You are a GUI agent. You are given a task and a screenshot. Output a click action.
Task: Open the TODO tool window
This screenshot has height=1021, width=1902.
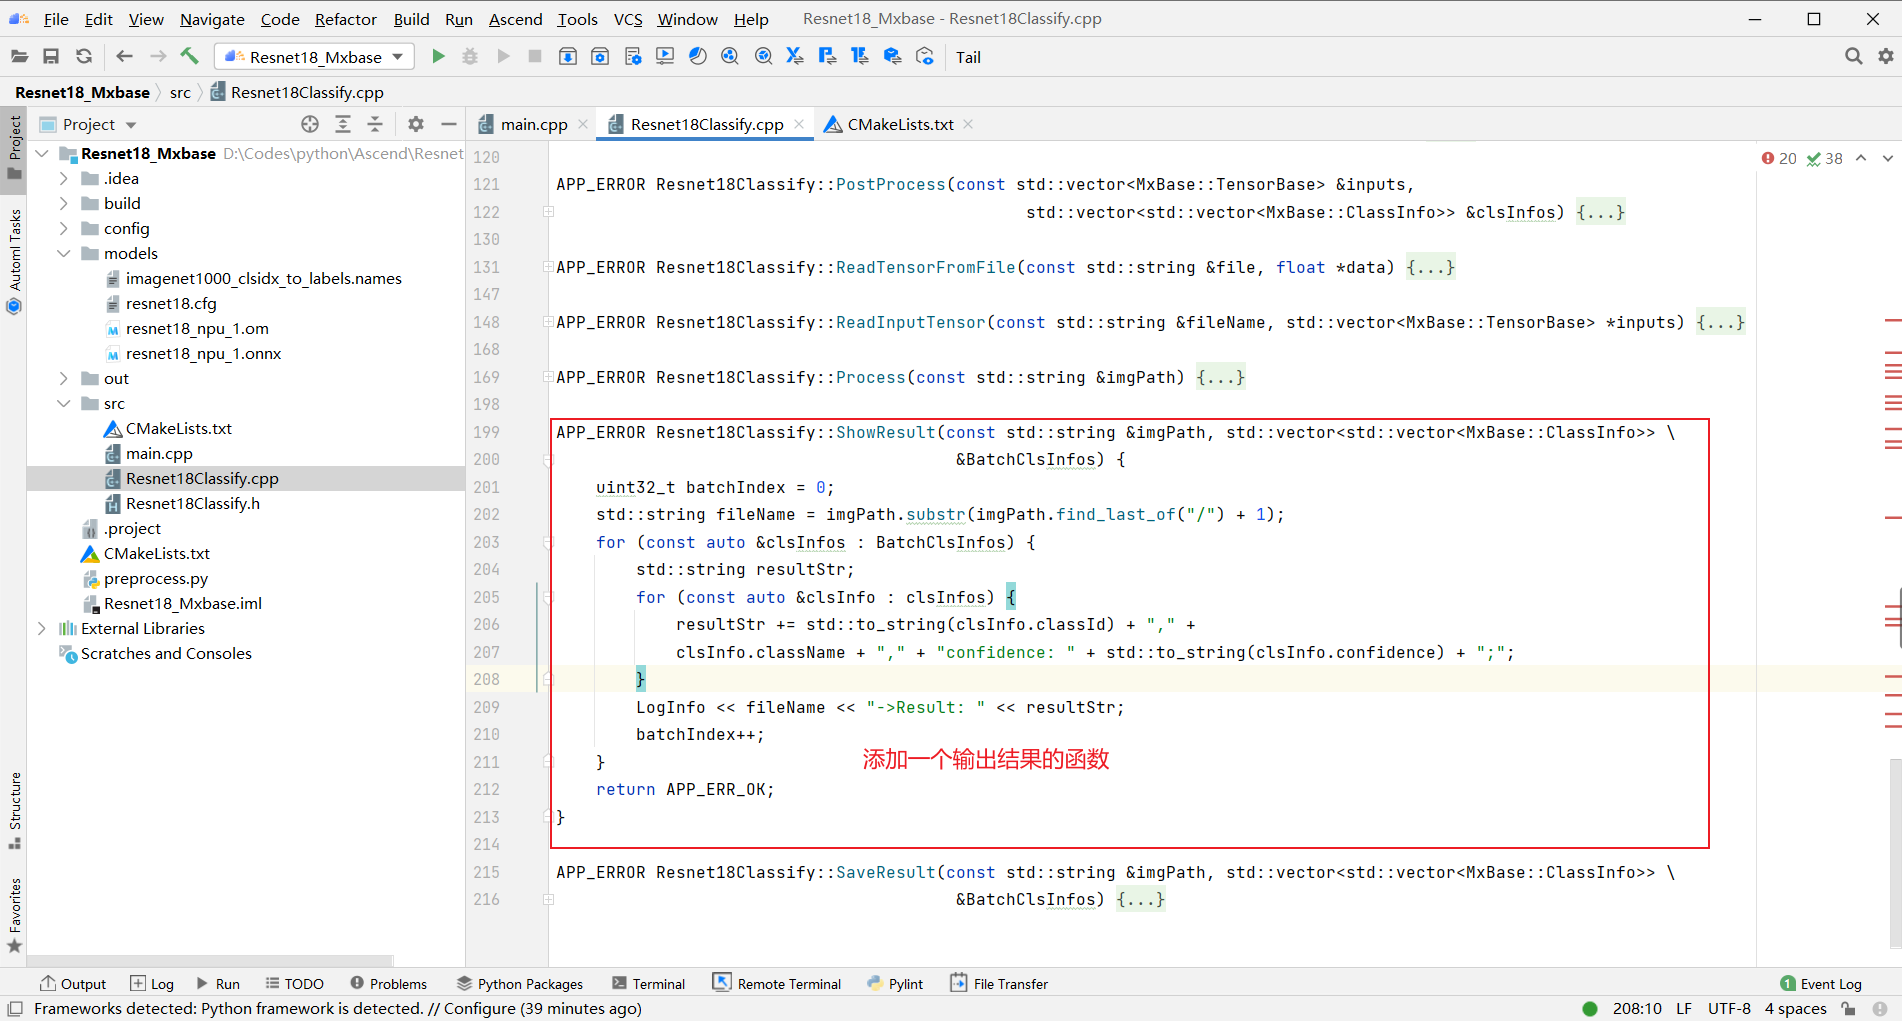tap(294, 984)
